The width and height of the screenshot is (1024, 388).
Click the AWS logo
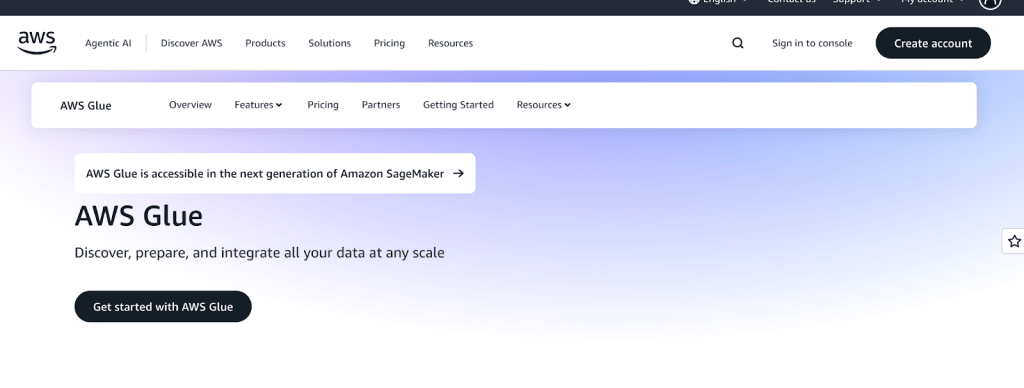pos(37,42)
